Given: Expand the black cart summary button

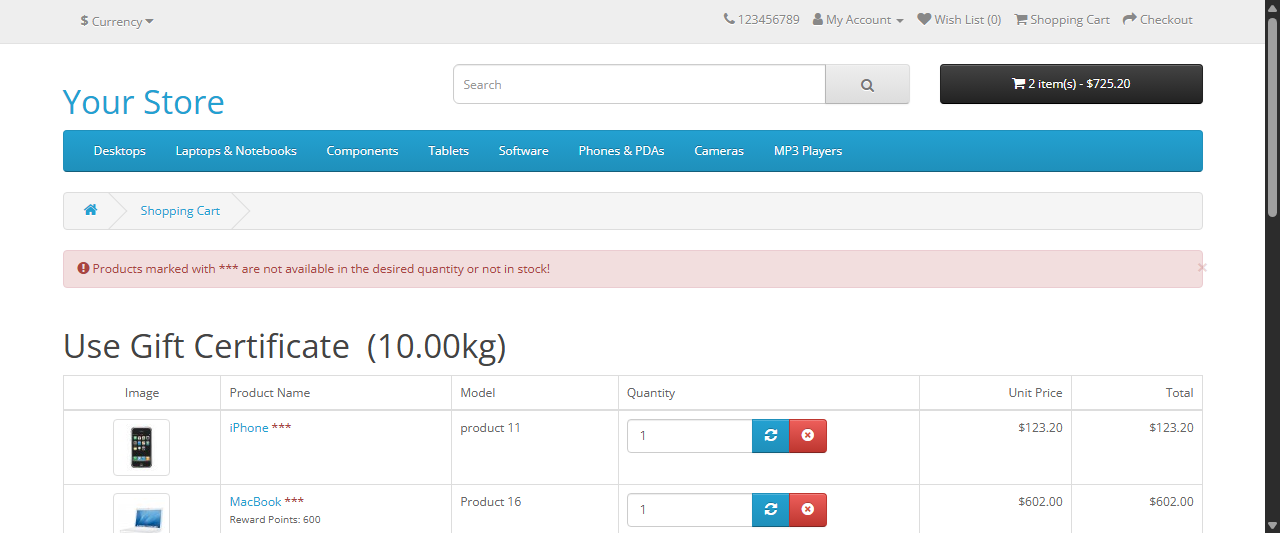Looking at the screenshot, I should pos(1070,84).
